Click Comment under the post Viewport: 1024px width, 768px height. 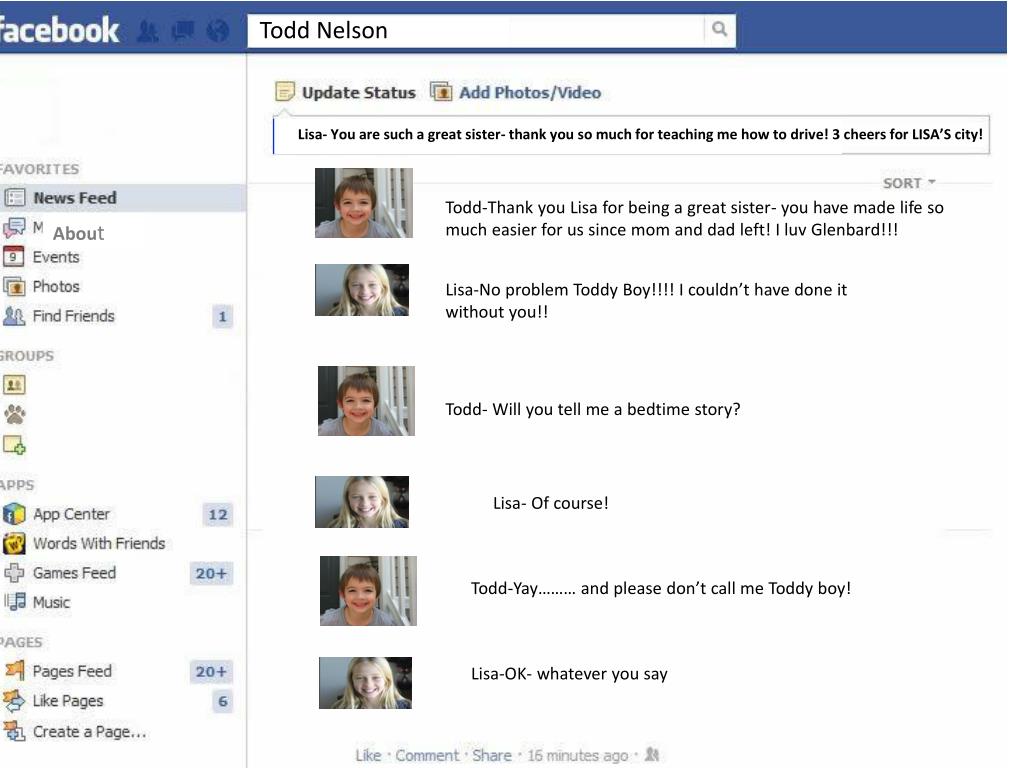tap(427, 756)
